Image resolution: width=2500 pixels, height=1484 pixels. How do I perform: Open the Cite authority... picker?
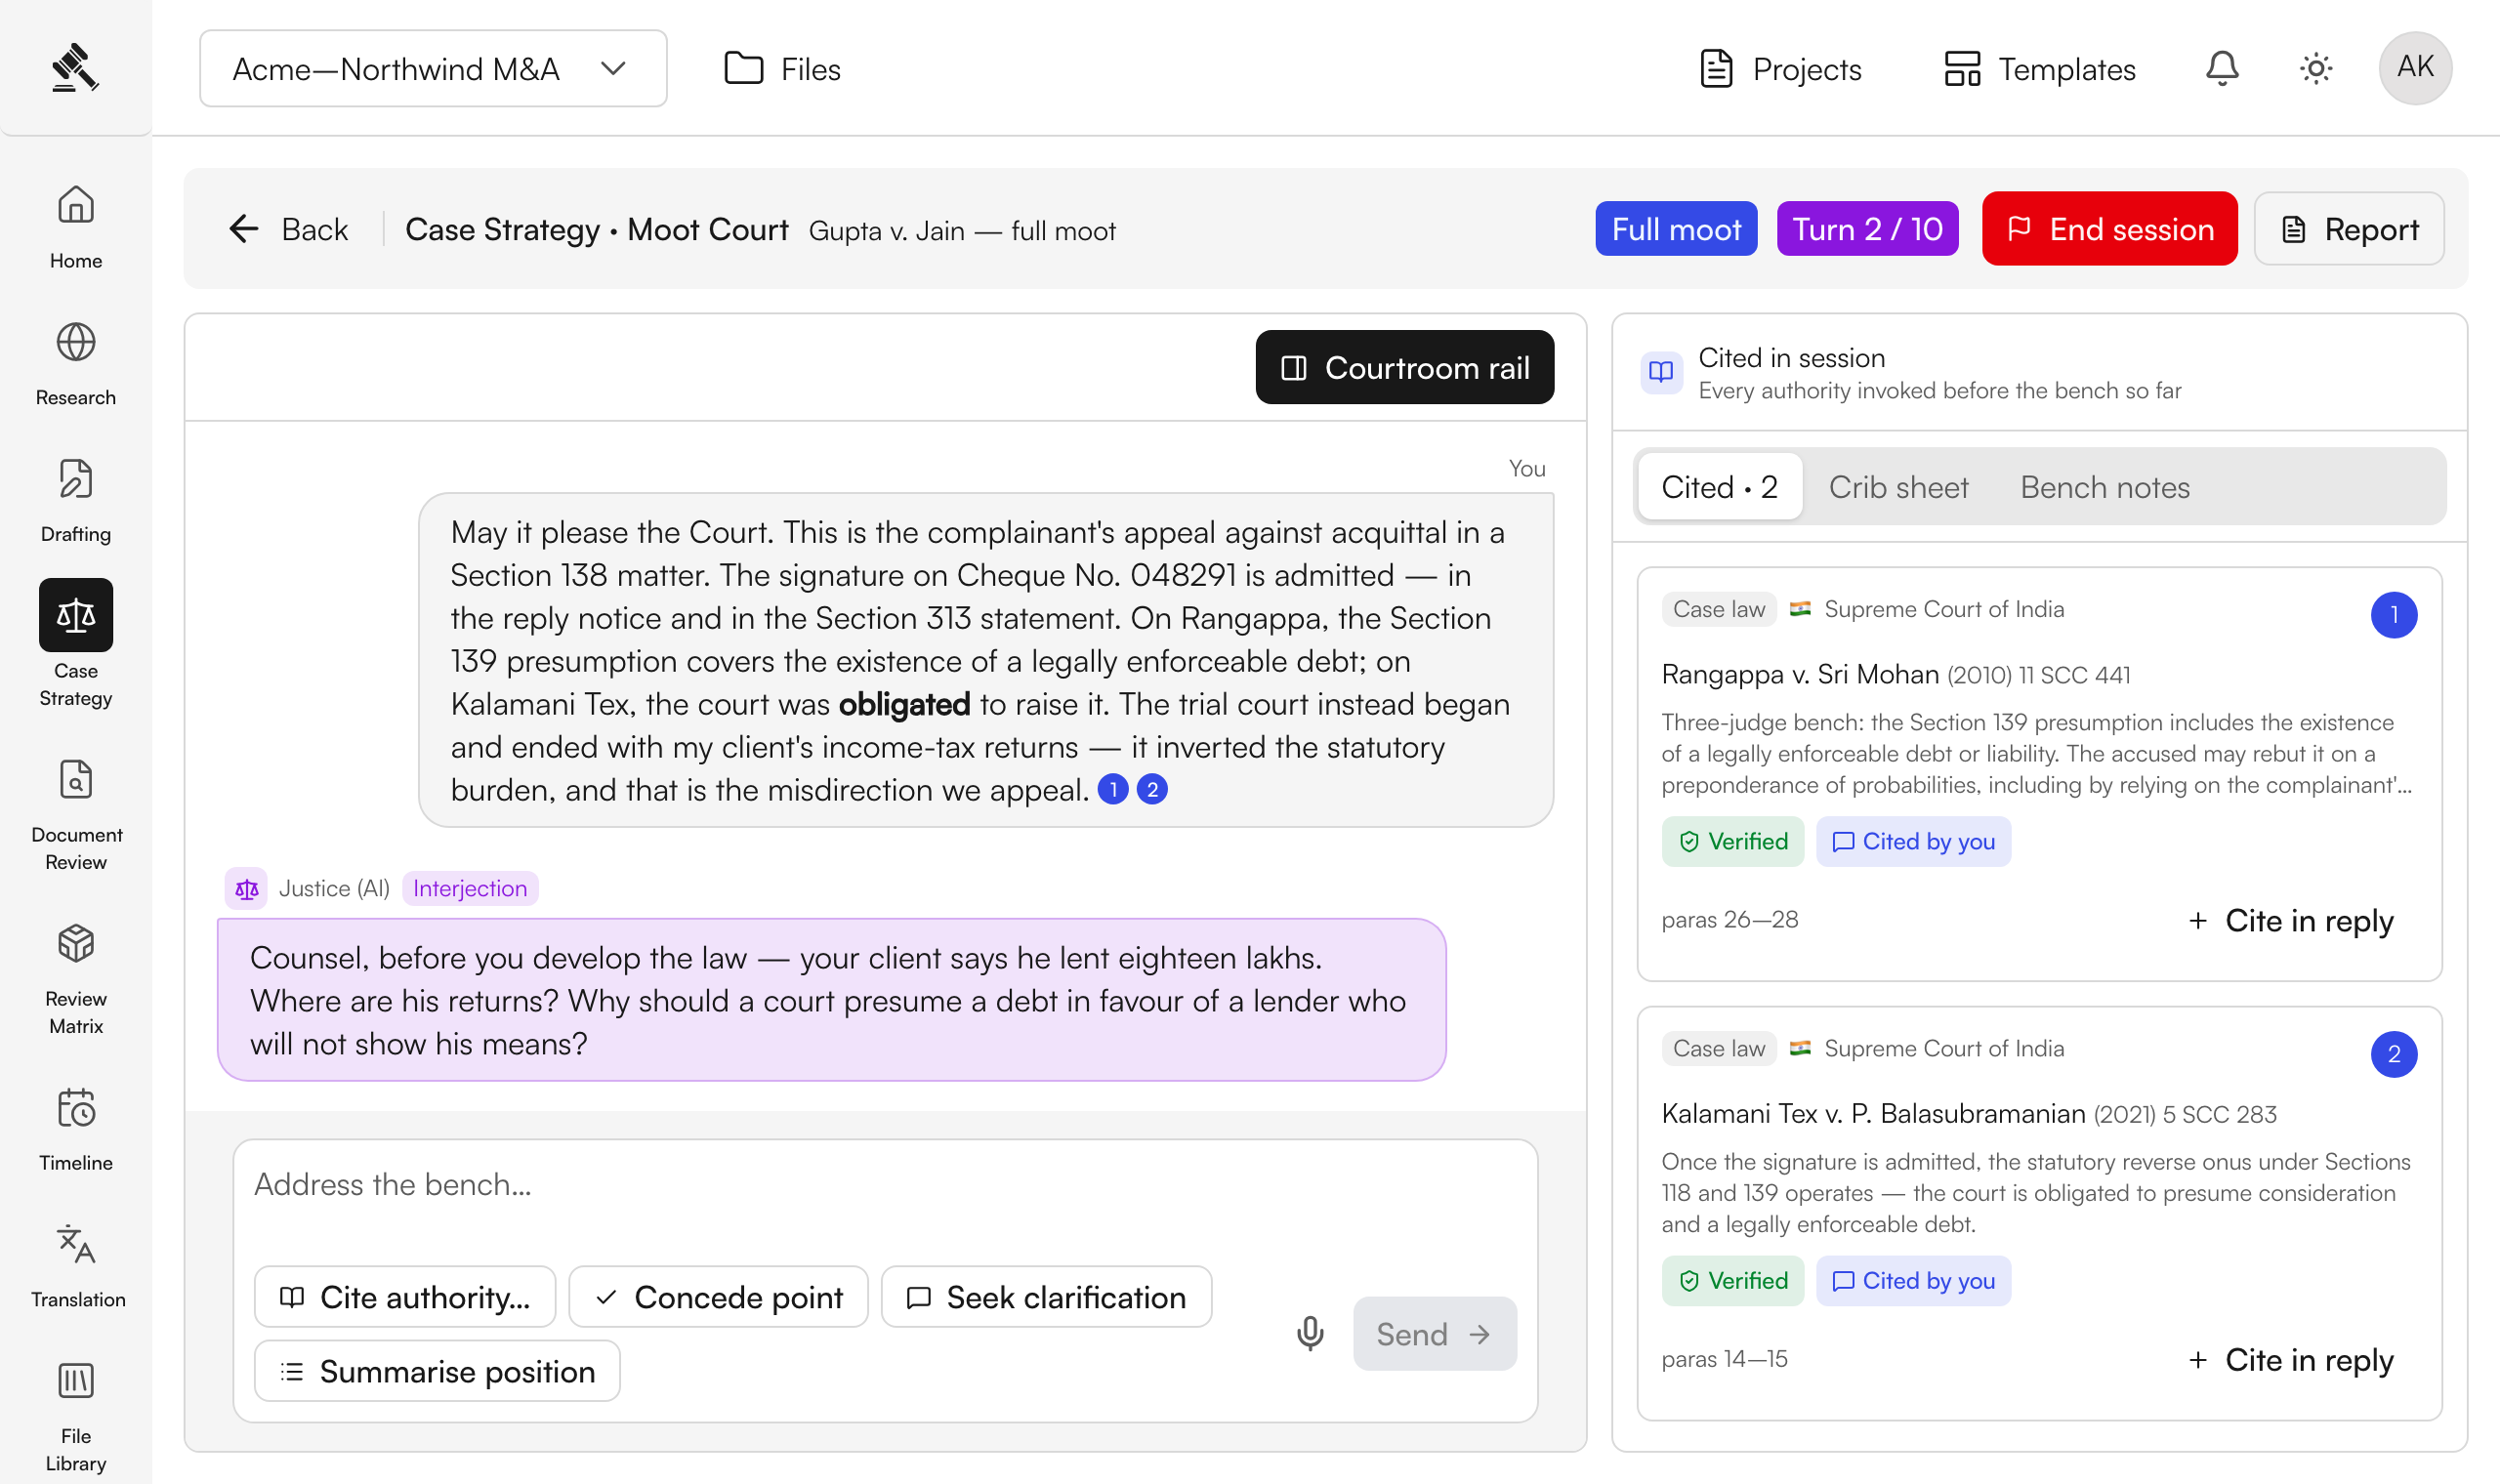coord(405,1297)
